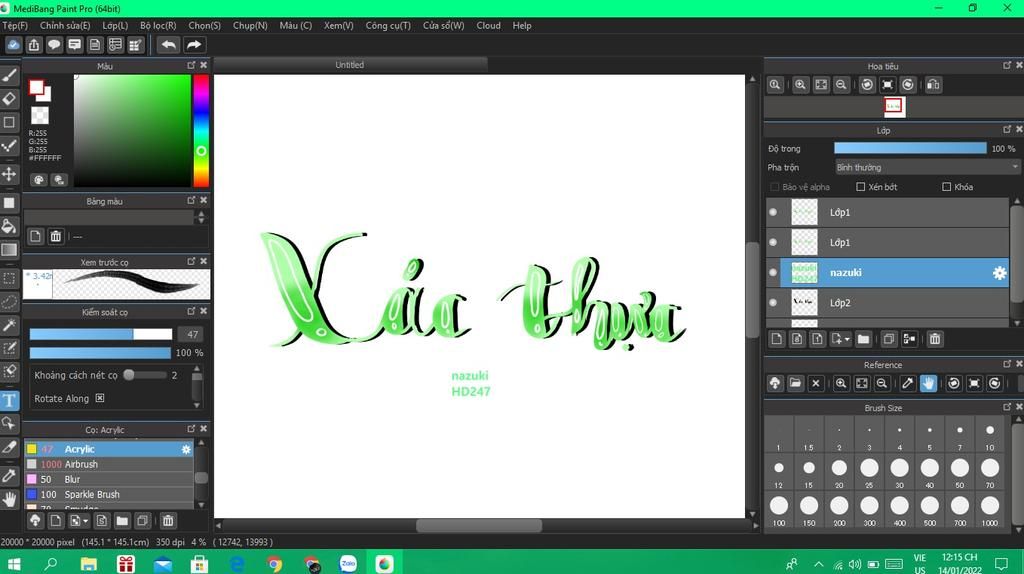Toggle the Xén bớt clipping checkbox
1024x574 pixels.
click(861, 187)
